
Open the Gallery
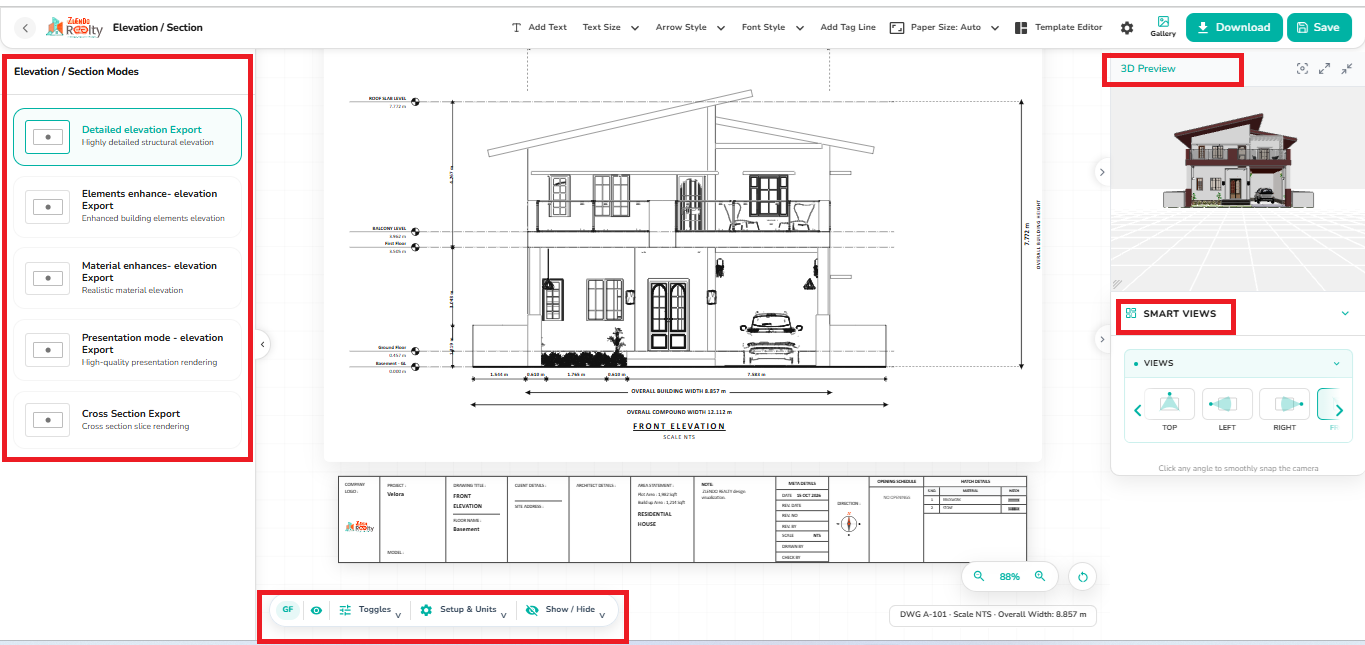point(1163,27)
